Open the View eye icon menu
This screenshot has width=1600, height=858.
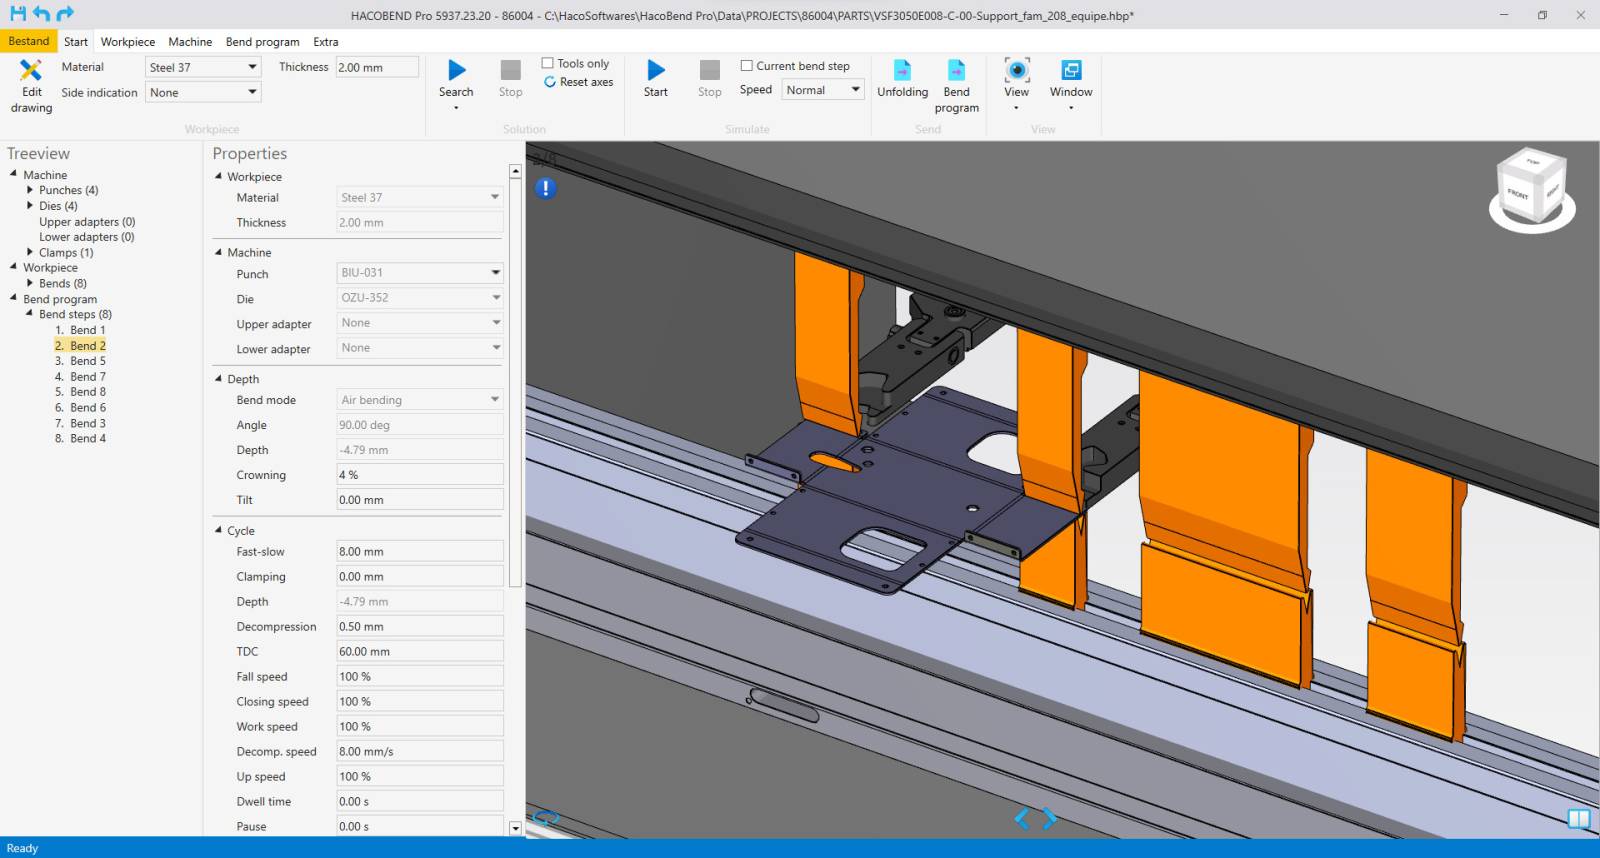pos(1016,71)
